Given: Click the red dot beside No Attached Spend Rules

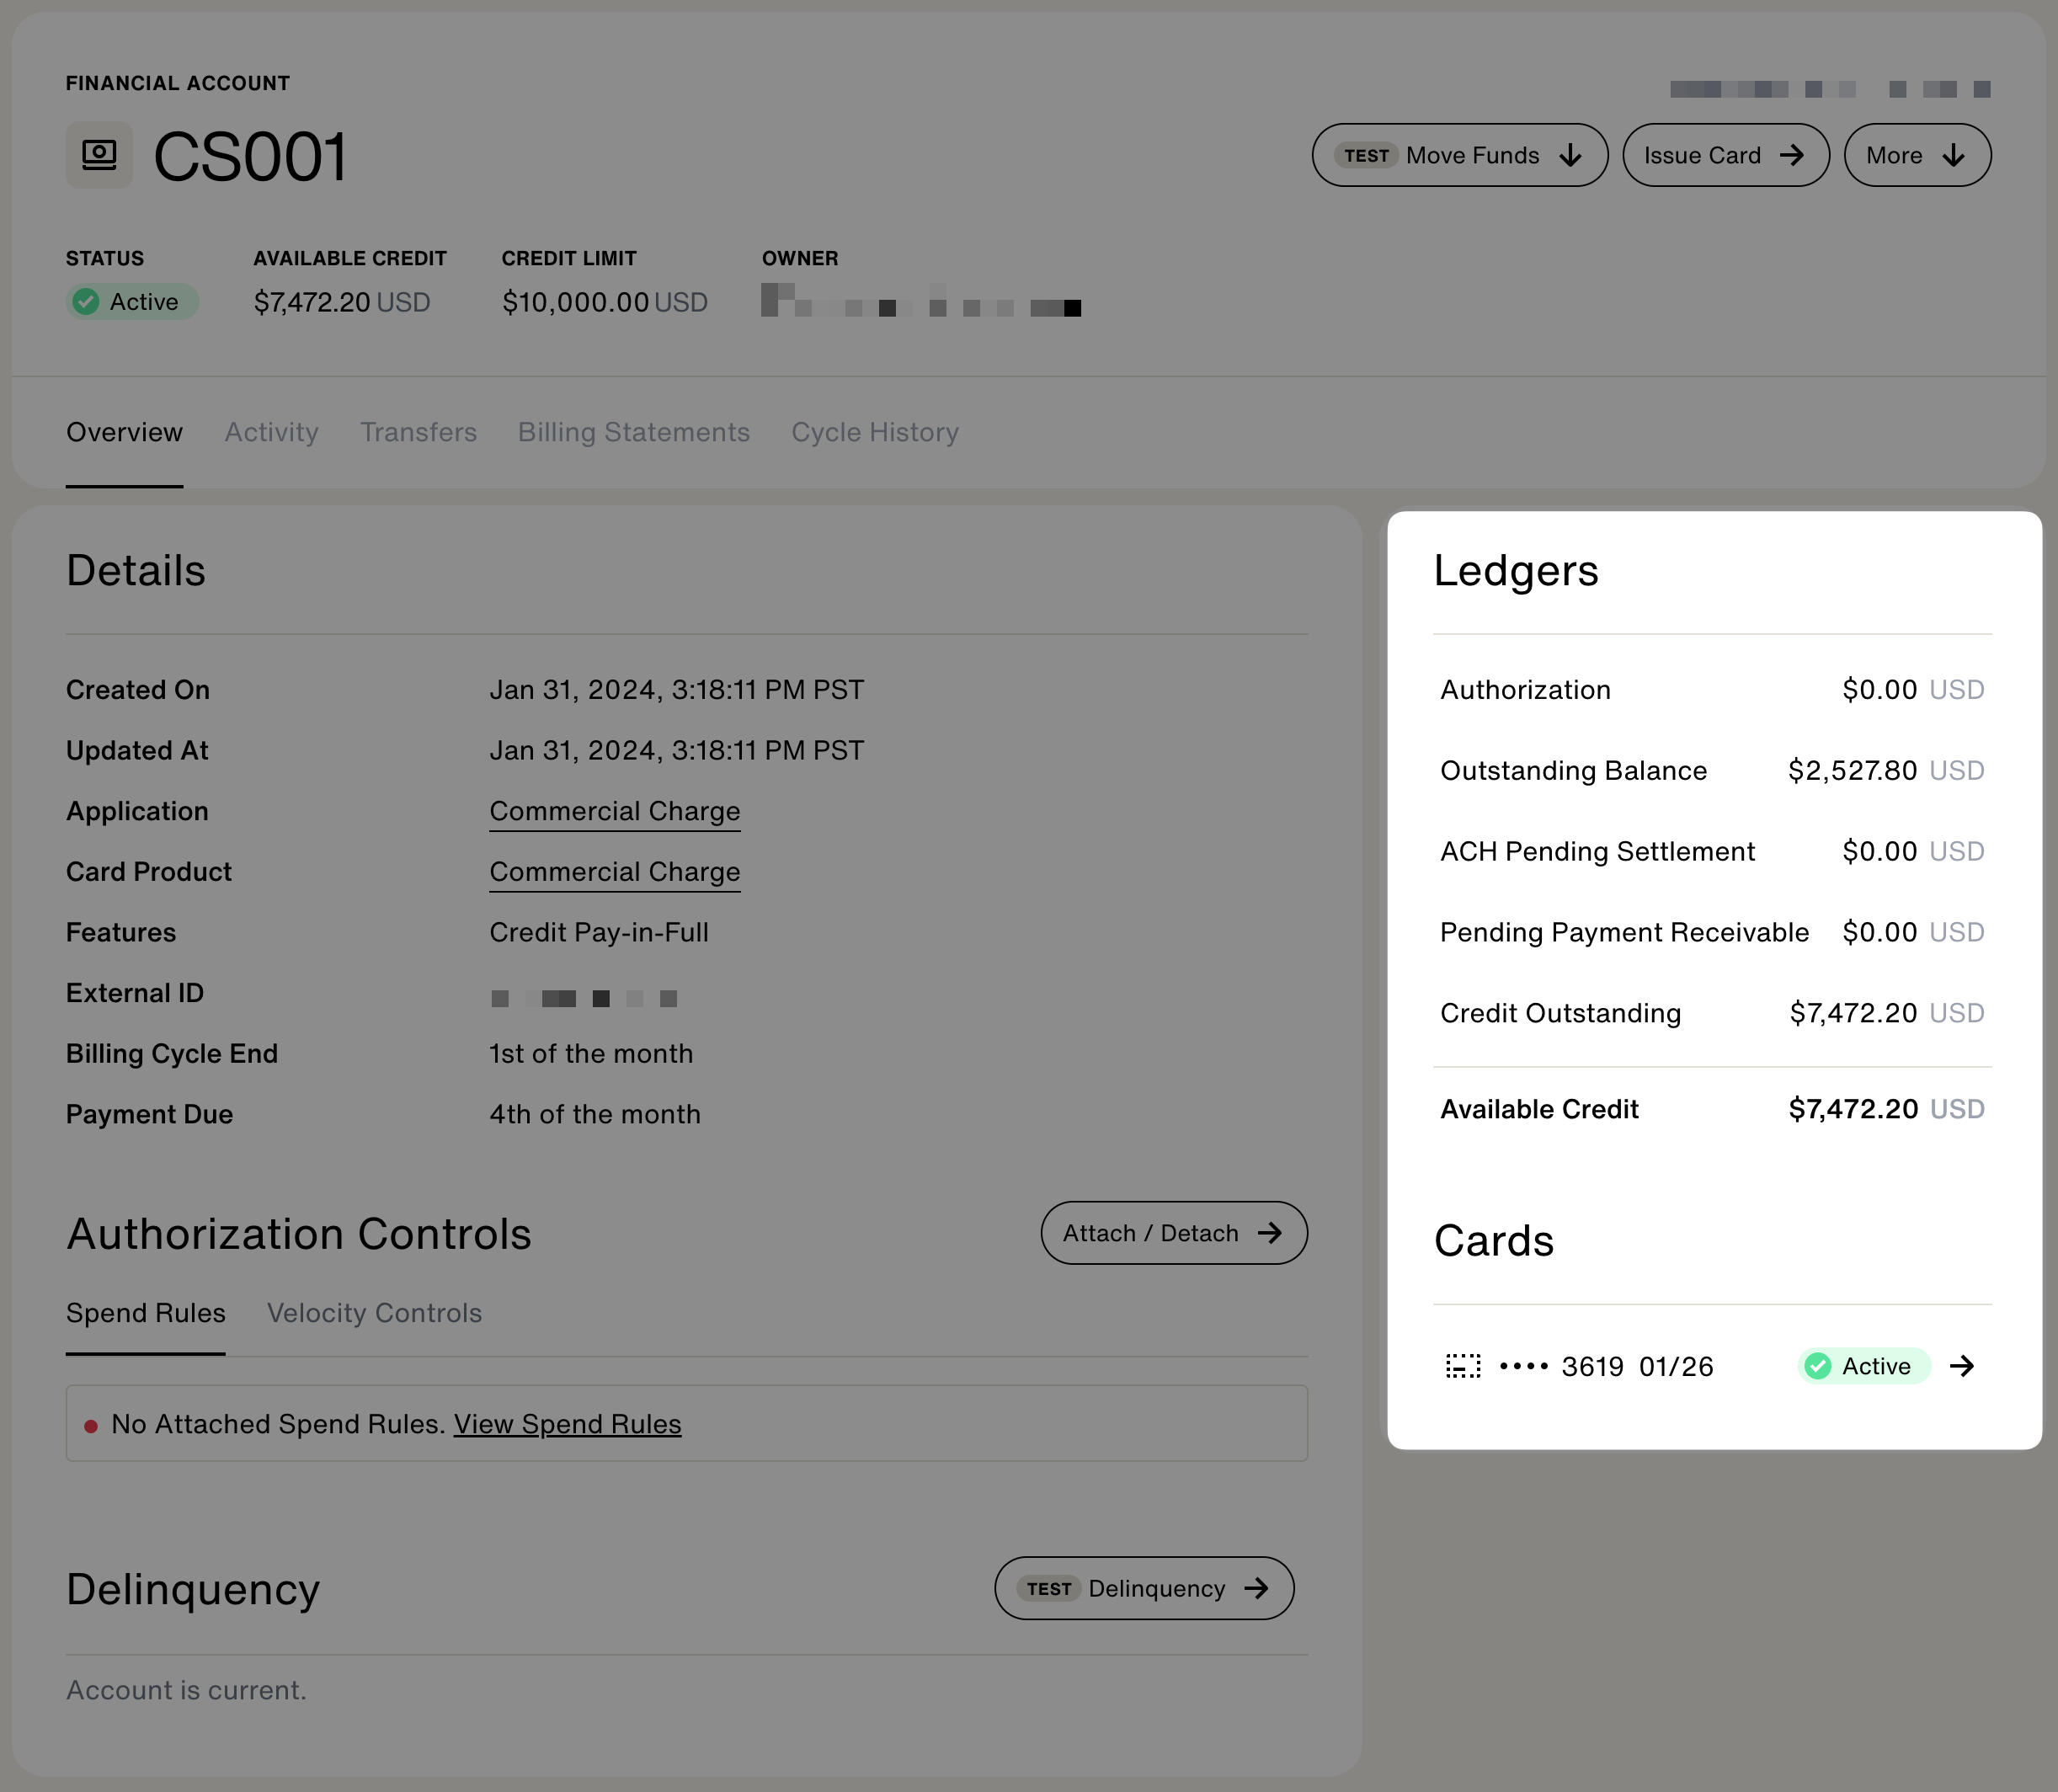Looking at the screenshot, I should pyautogui.click(x=91, y=1426).
